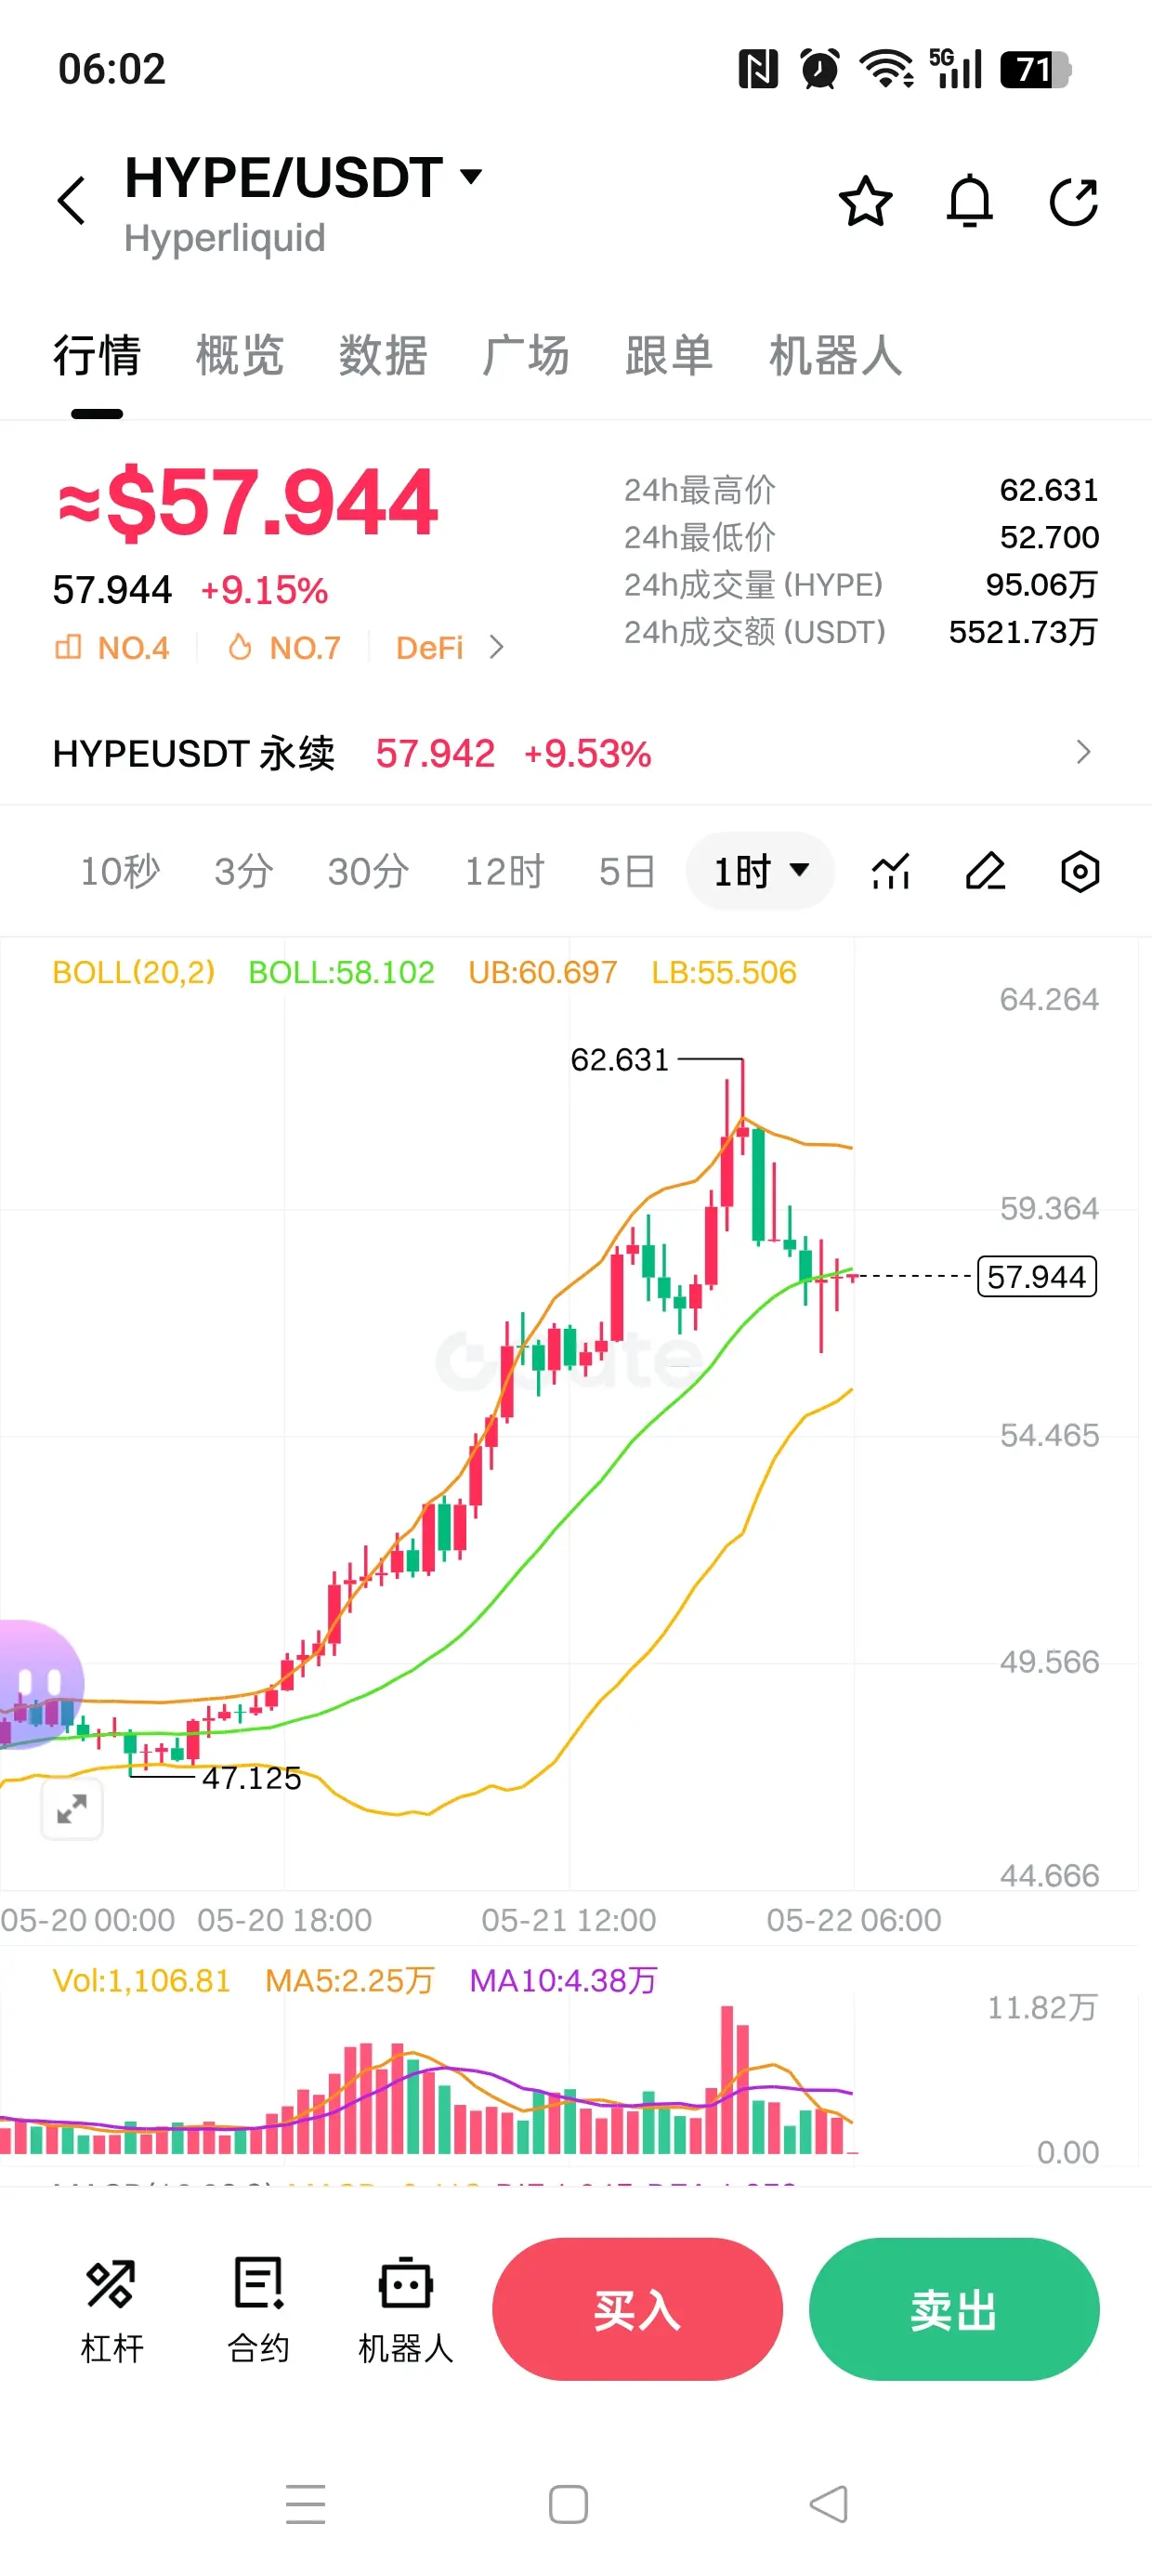This screenshot has height=2576, width=1152.
Task: Expand chart to fullscreen
Action: pos(72,1808)
